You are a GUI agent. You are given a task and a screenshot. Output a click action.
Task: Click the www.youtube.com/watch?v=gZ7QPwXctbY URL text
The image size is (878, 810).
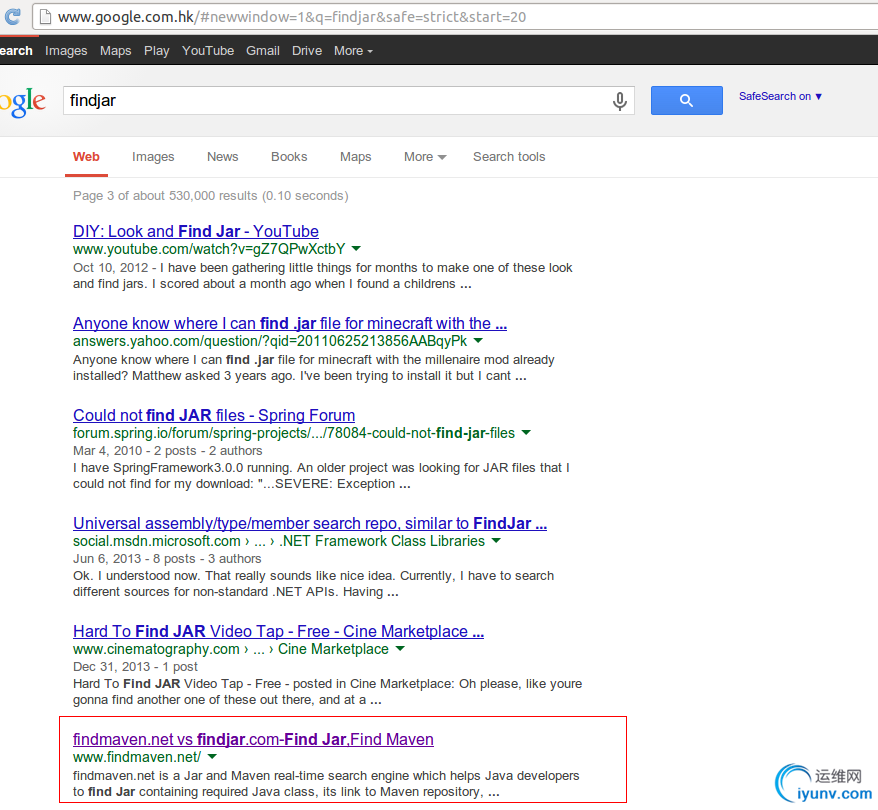click(x=209, y=249)
